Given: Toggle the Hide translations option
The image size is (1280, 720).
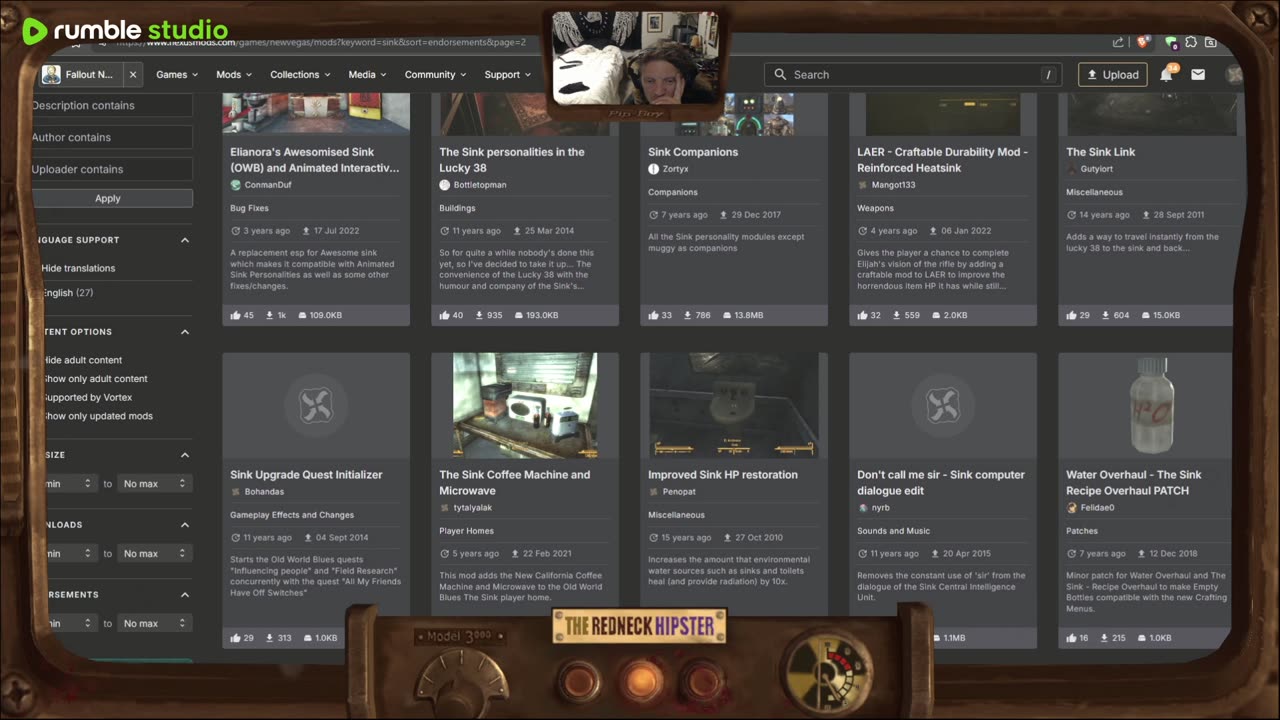Looking at the screenshot, I should pyautogui.click(x=76, y=268).
